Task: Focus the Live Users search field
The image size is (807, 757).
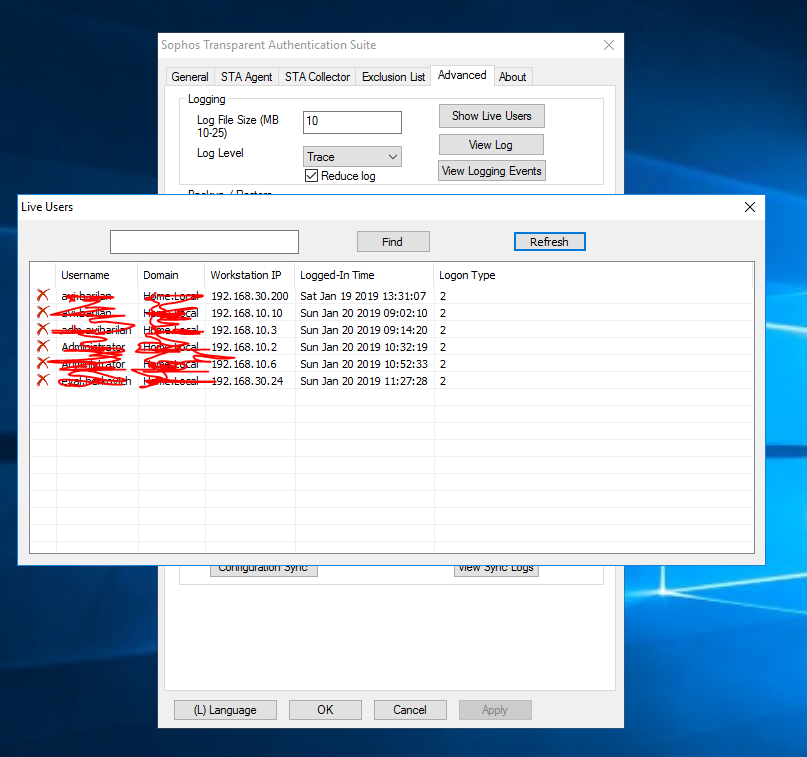Action: click(204, 242)
